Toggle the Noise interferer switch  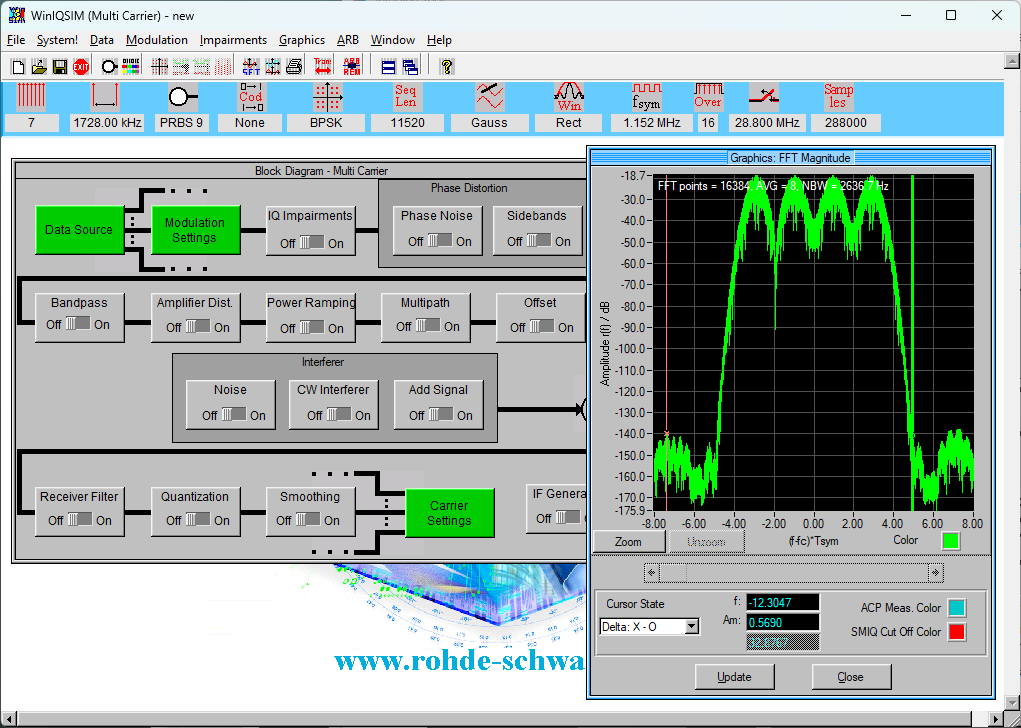click(x=234, y=414)
